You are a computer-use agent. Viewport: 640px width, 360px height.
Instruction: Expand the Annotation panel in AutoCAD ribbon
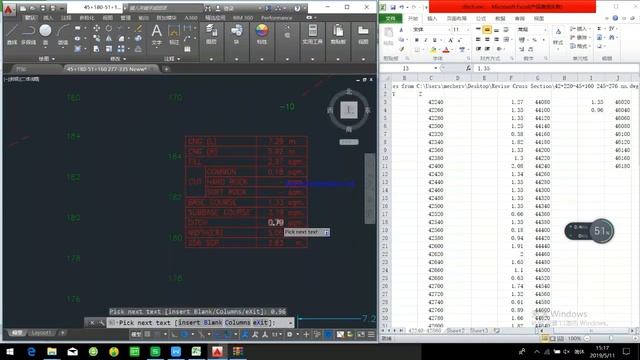point(172,59)
